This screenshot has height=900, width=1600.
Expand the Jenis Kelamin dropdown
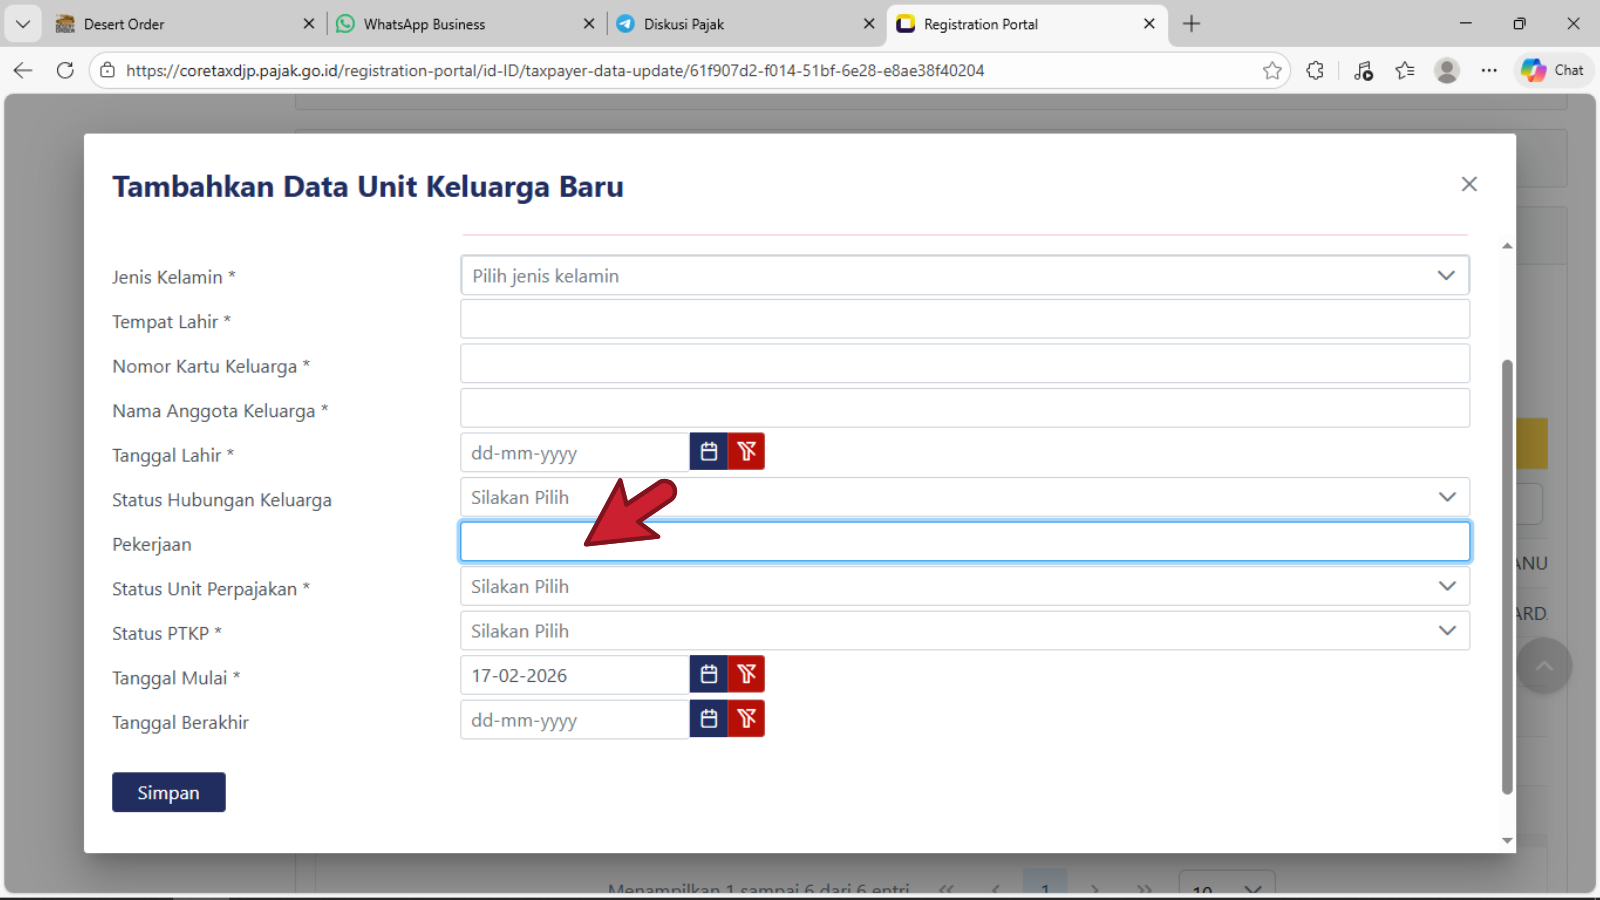coord(964,276)
